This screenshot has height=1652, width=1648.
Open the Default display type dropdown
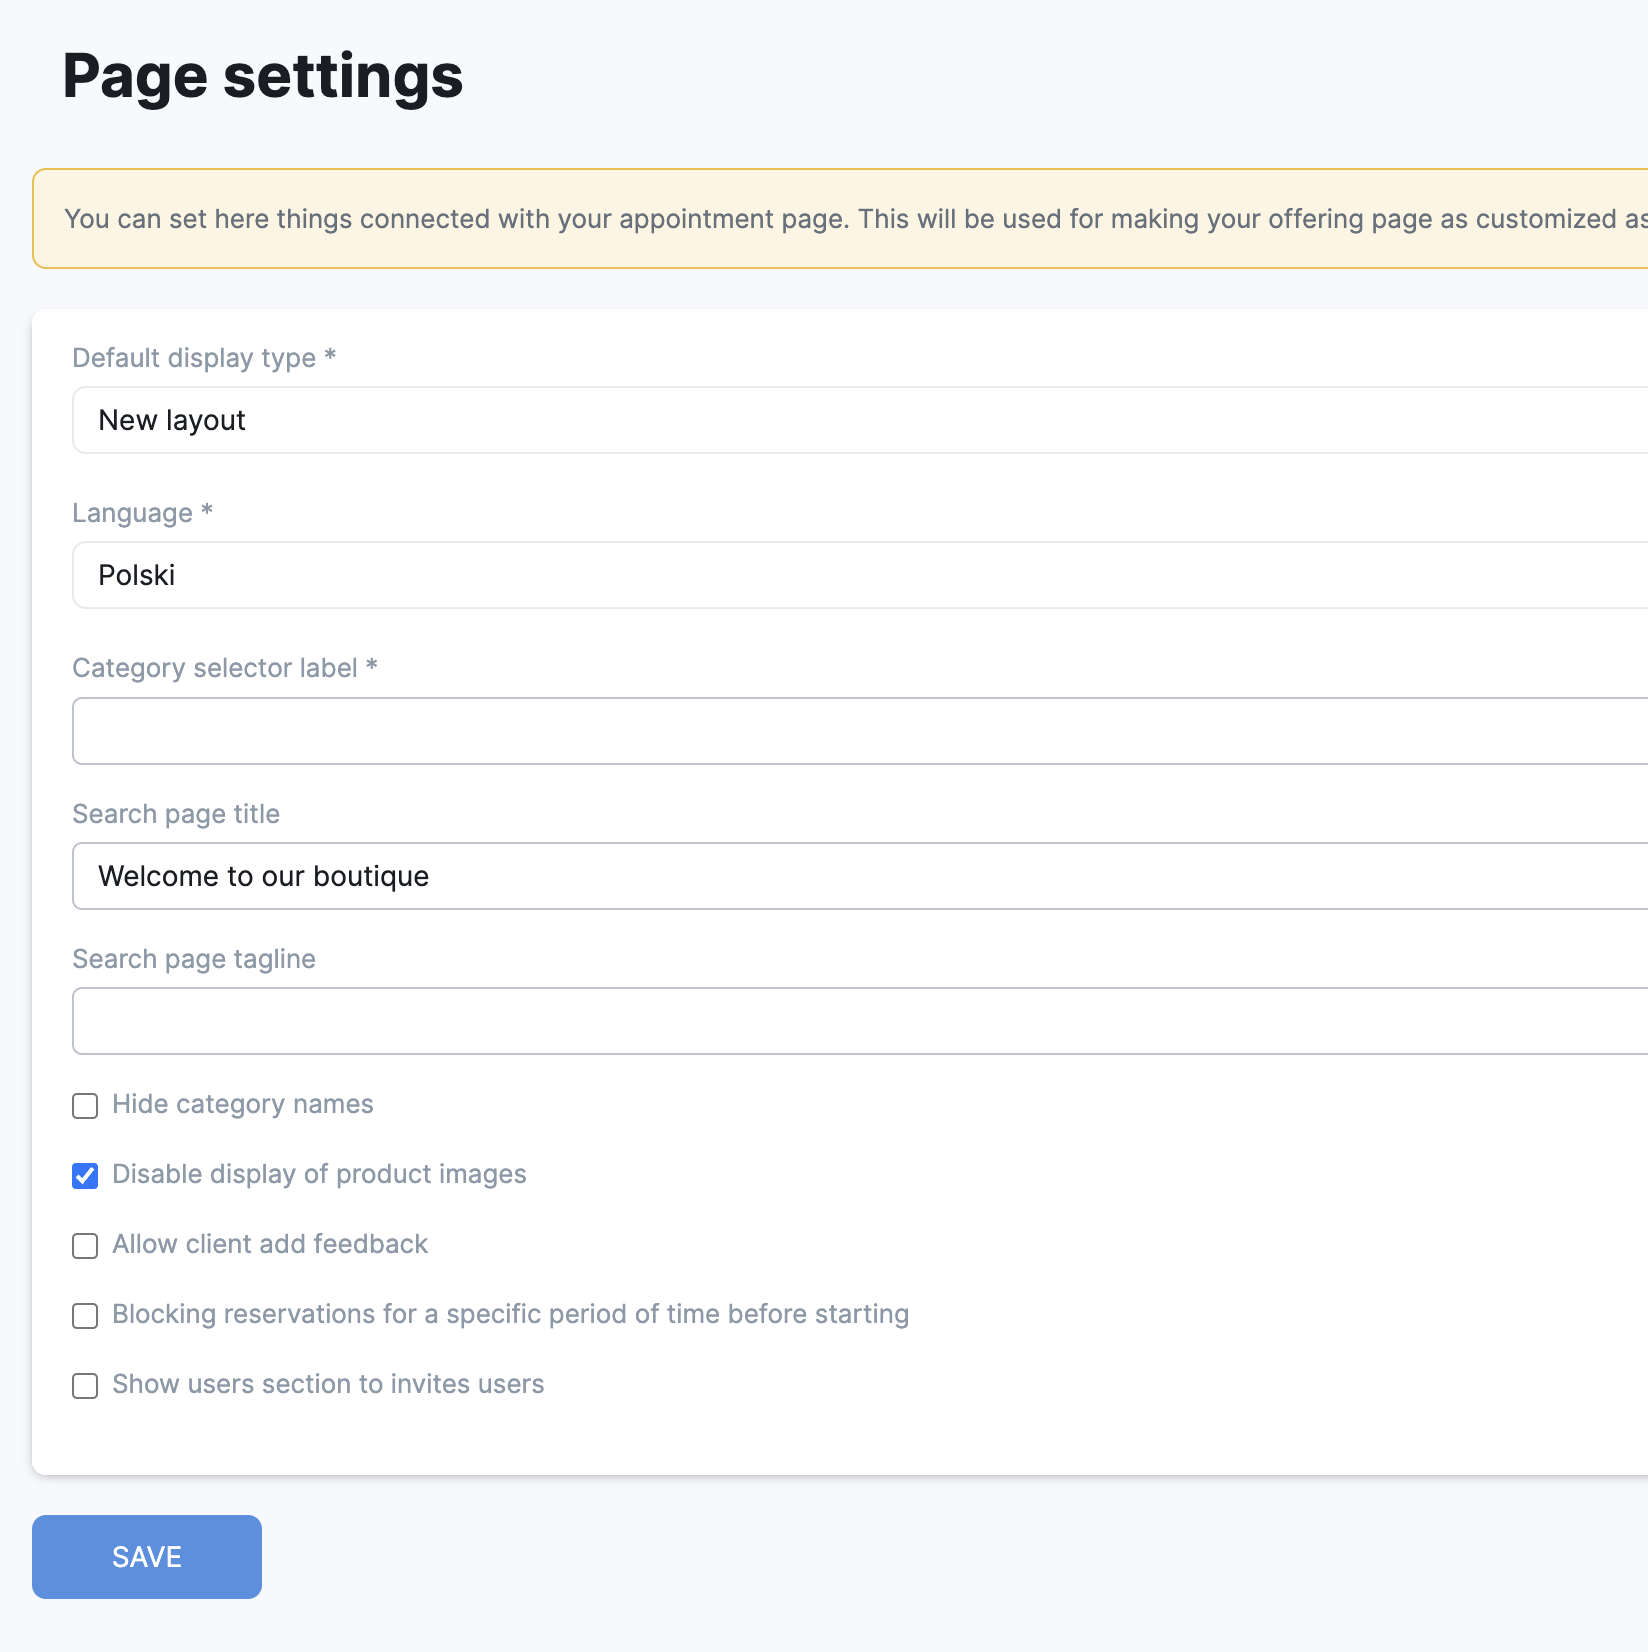click(x=860, y=420)
